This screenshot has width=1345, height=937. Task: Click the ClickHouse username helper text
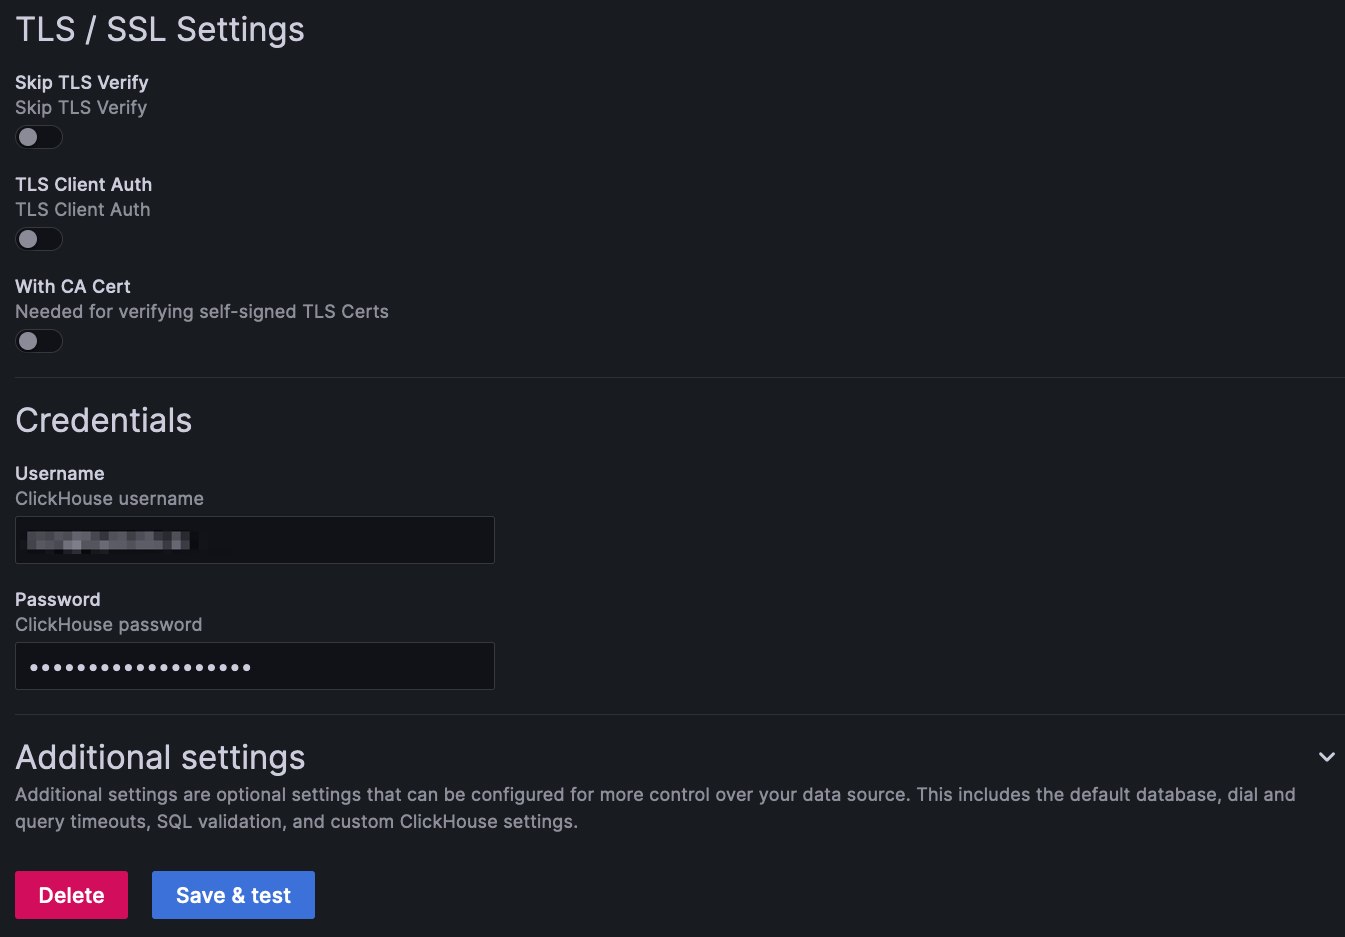110,498
